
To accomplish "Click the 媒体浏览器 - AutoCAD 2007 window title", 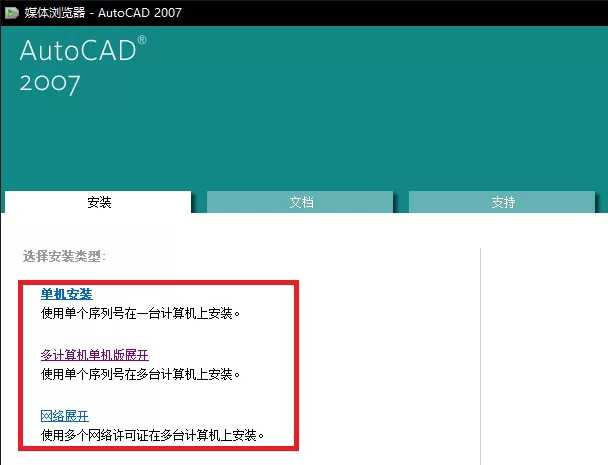I will click(x=103, y=13).
